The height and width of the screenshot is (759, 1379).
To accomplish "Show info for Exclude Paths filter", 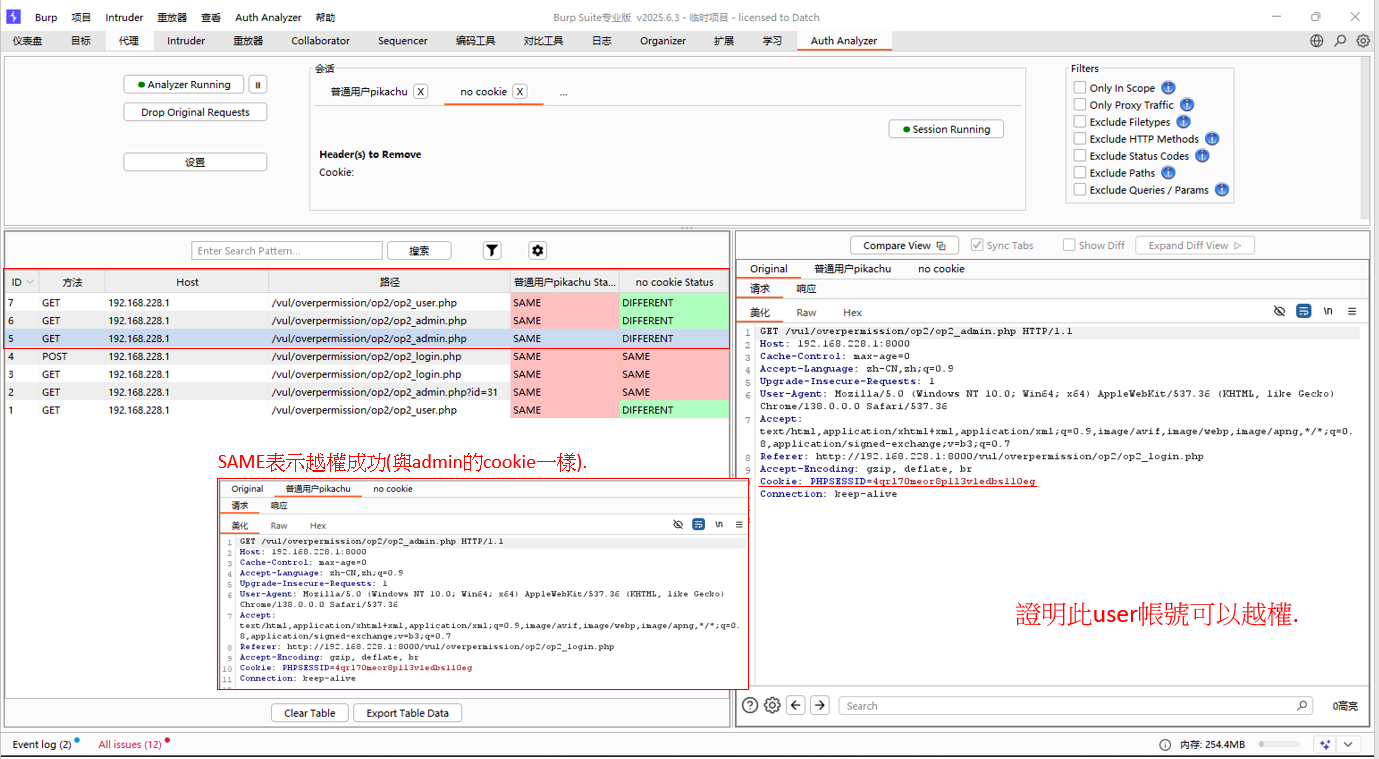I will [1168, 173].
